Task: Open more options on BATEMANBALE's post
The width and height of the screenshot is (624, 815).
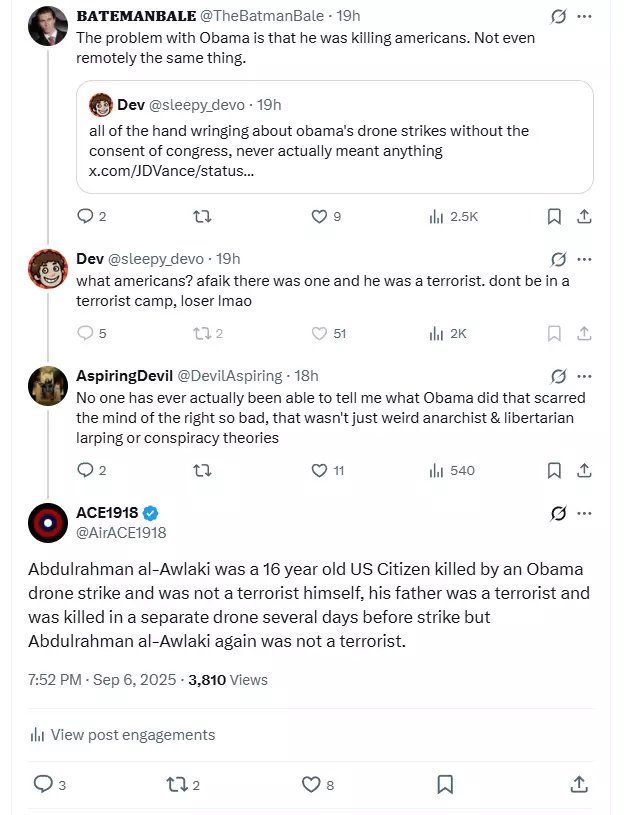Action: (585, 17)
